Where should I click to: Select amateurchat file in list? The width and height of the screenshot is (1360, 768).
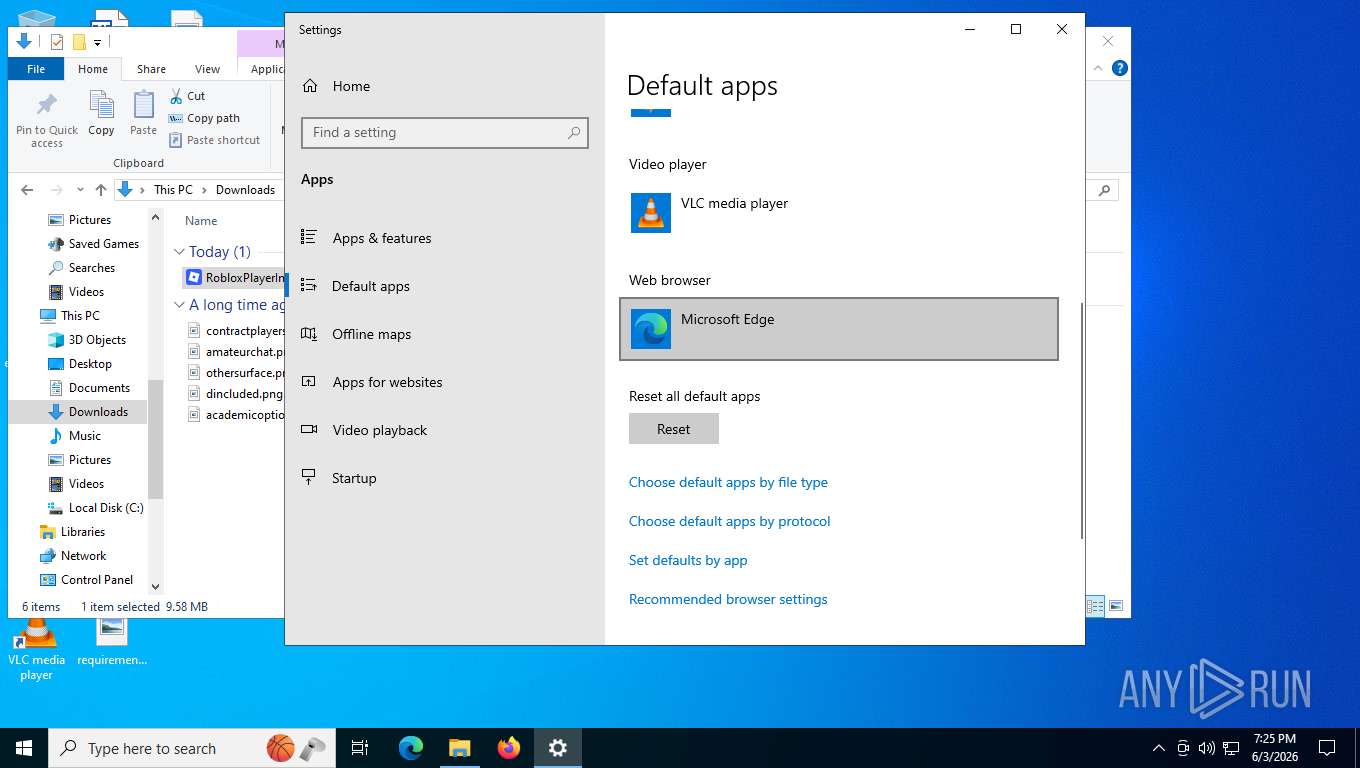pyautogui.click(x=236, y=352)
